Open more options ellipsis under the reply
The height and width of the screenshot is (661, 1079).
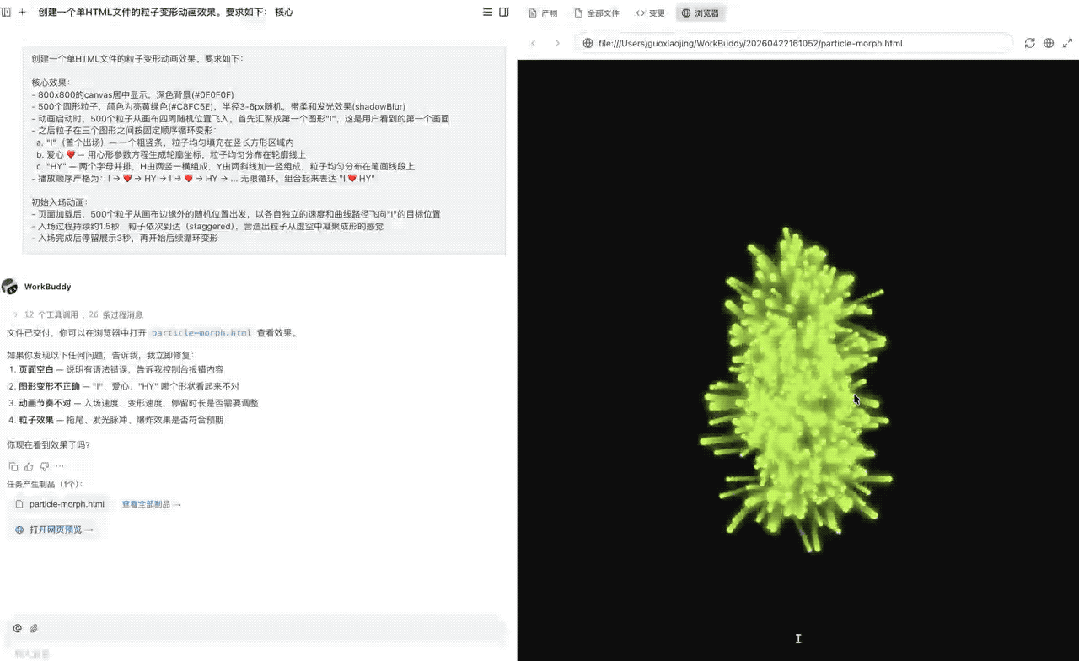point(60,466)
